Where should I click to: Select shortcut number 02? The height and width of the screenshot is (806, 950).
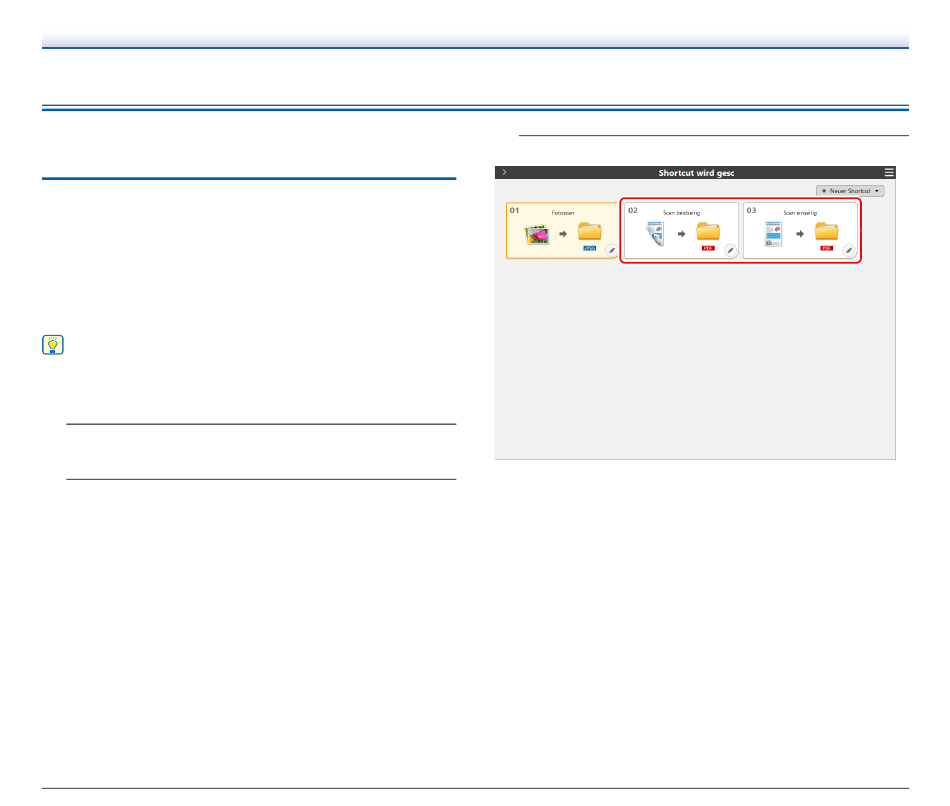633,210
